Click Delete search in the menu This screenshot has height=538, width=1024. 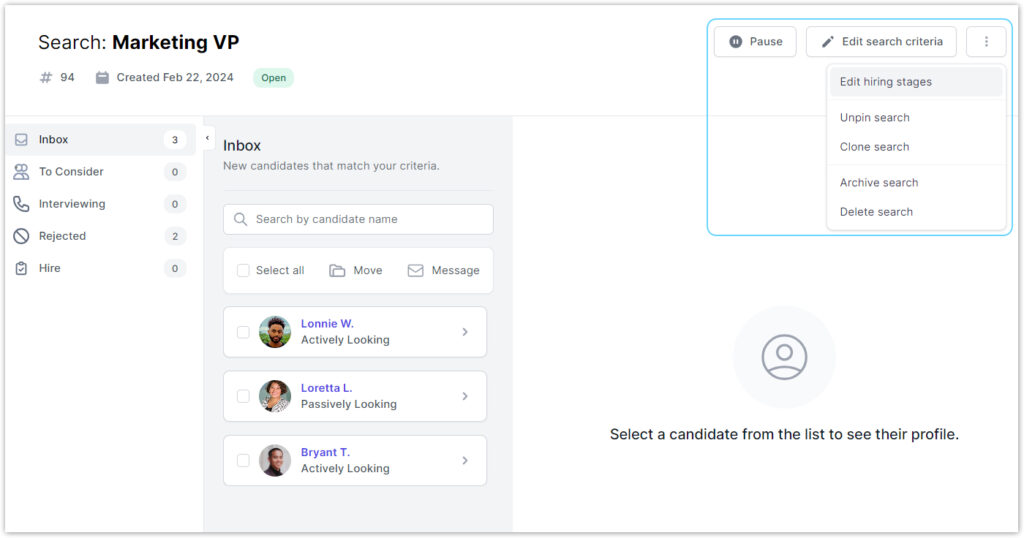pos(876,212)
